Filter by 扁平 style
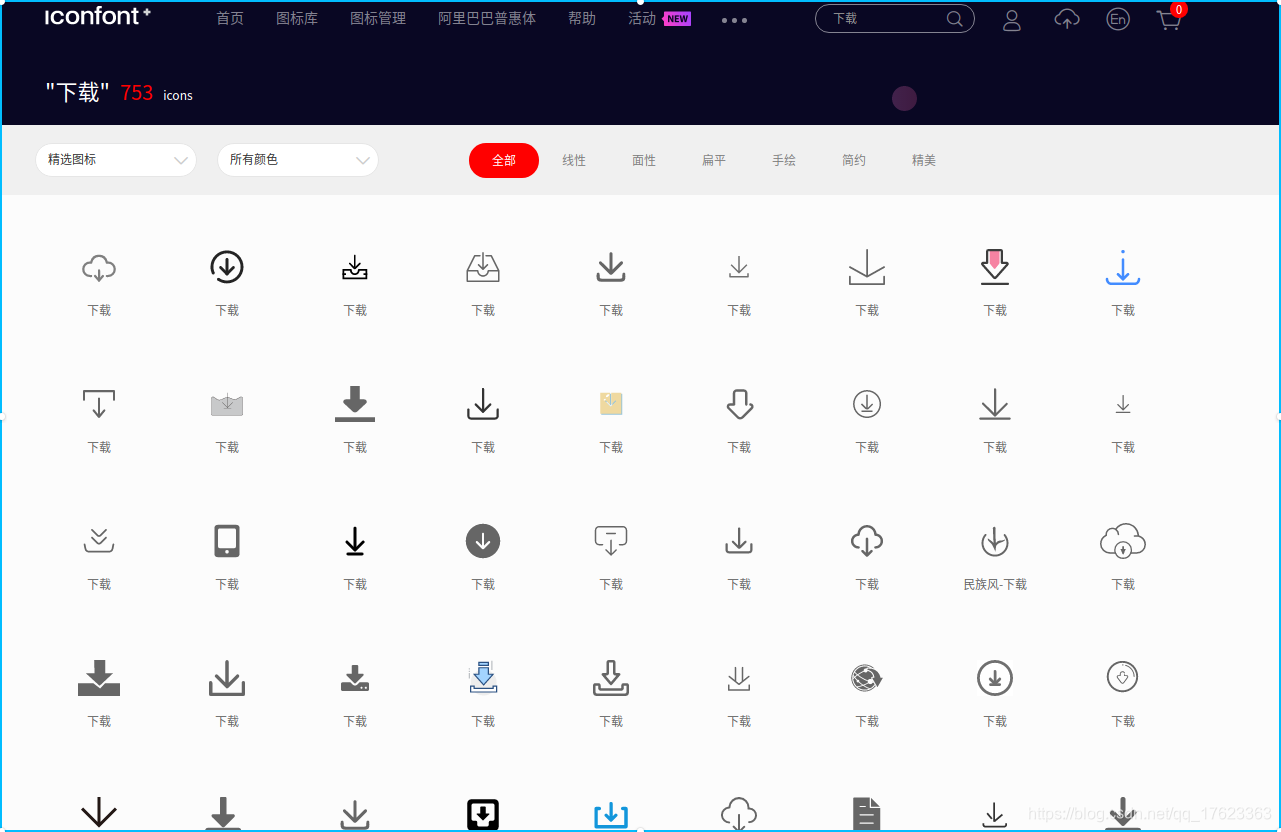 tap(714, 160)
